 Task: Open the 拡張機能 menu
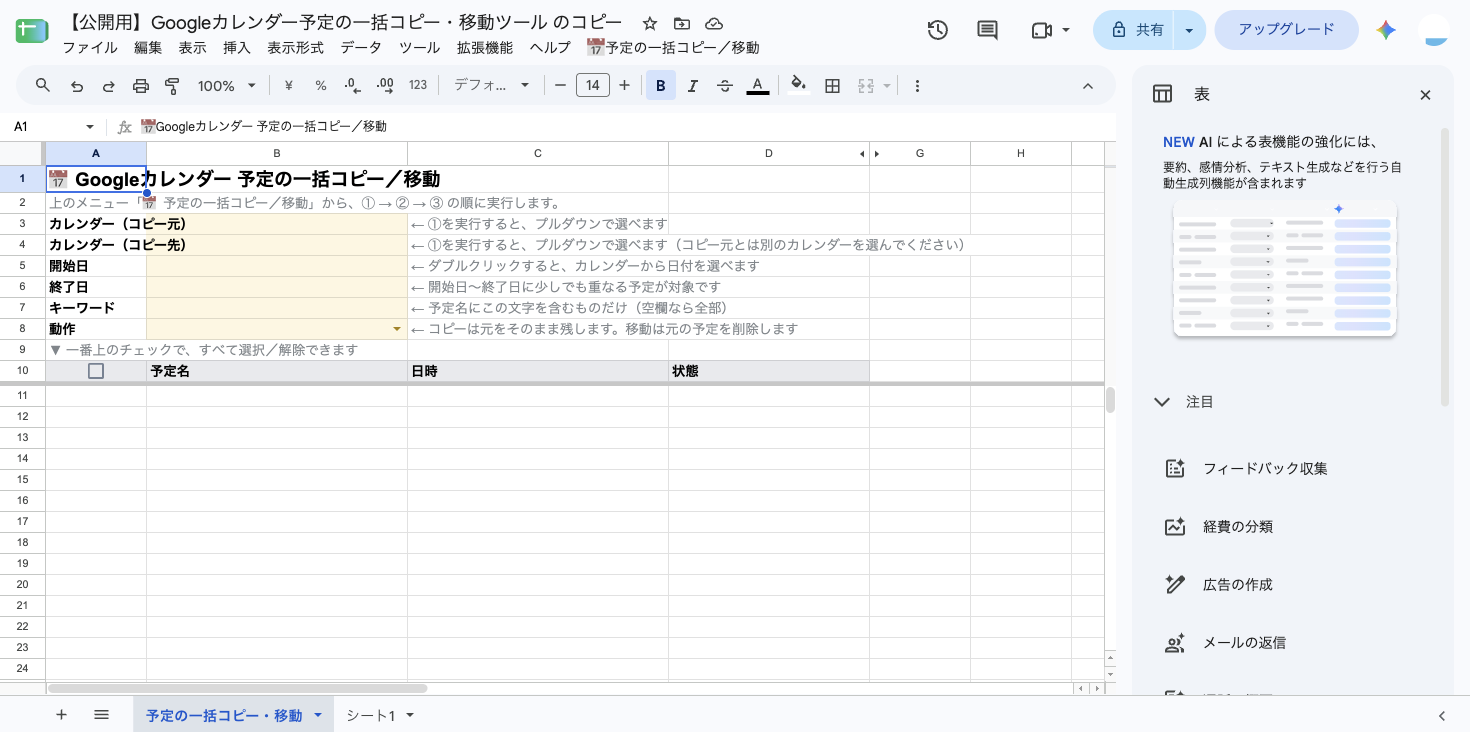coord(485,48)
